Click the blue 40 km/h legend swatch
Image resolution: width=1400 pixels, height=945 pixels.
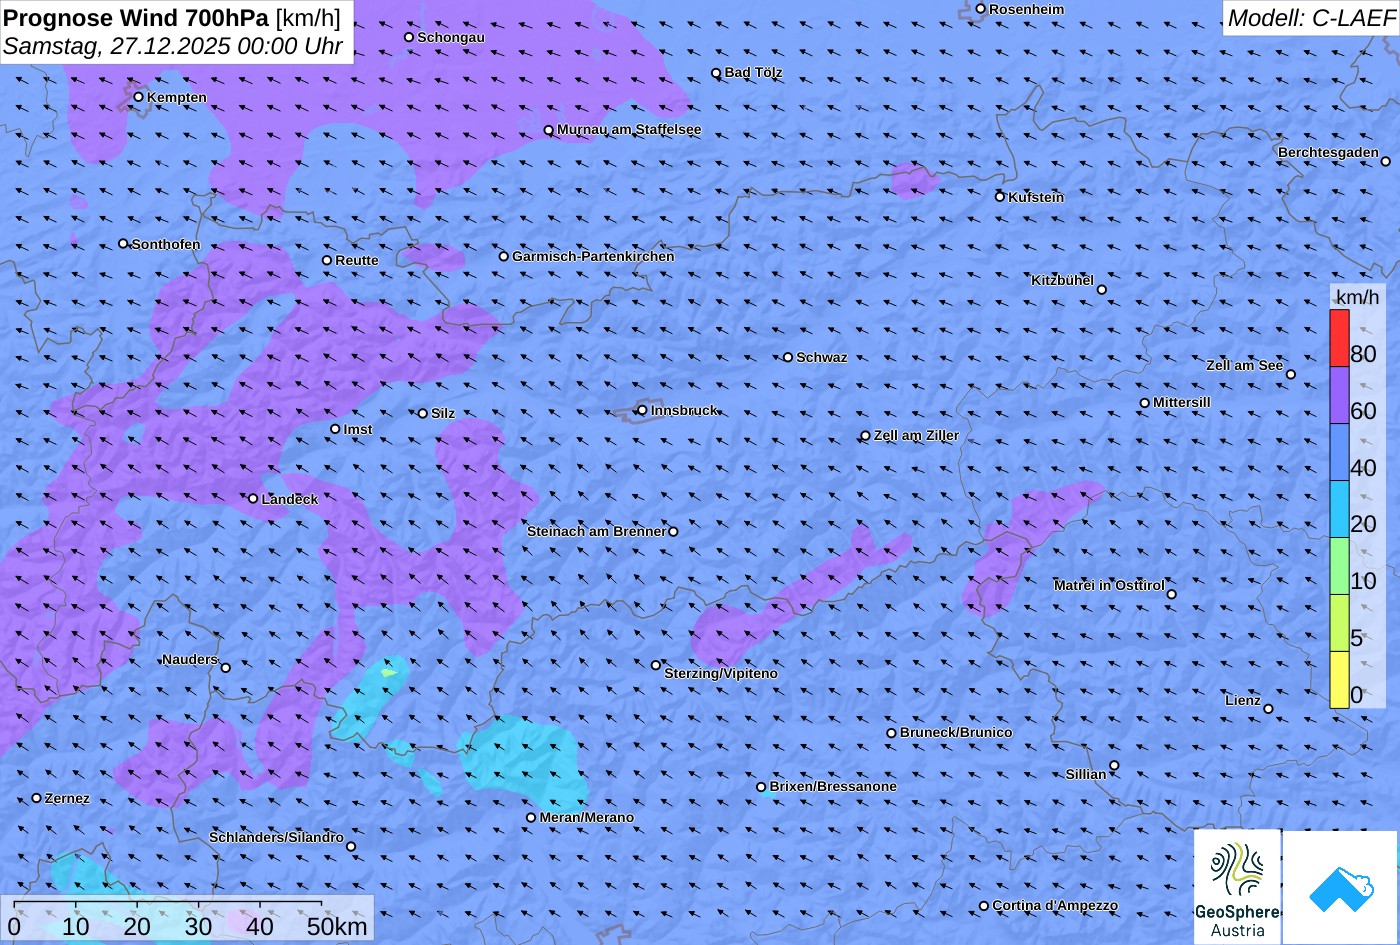click(x=1339, y=452)
